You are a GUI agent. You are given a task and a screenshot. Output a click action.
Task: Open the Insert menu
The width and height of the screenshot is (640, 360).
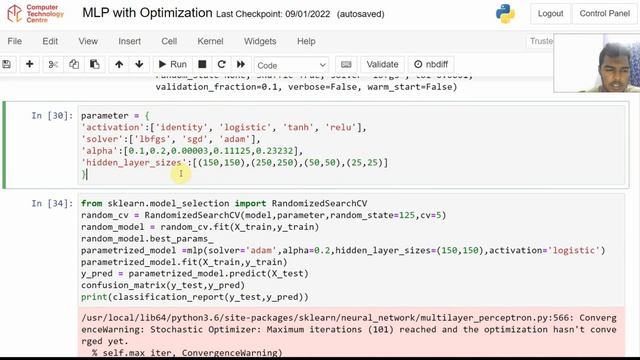click(129, 41)
